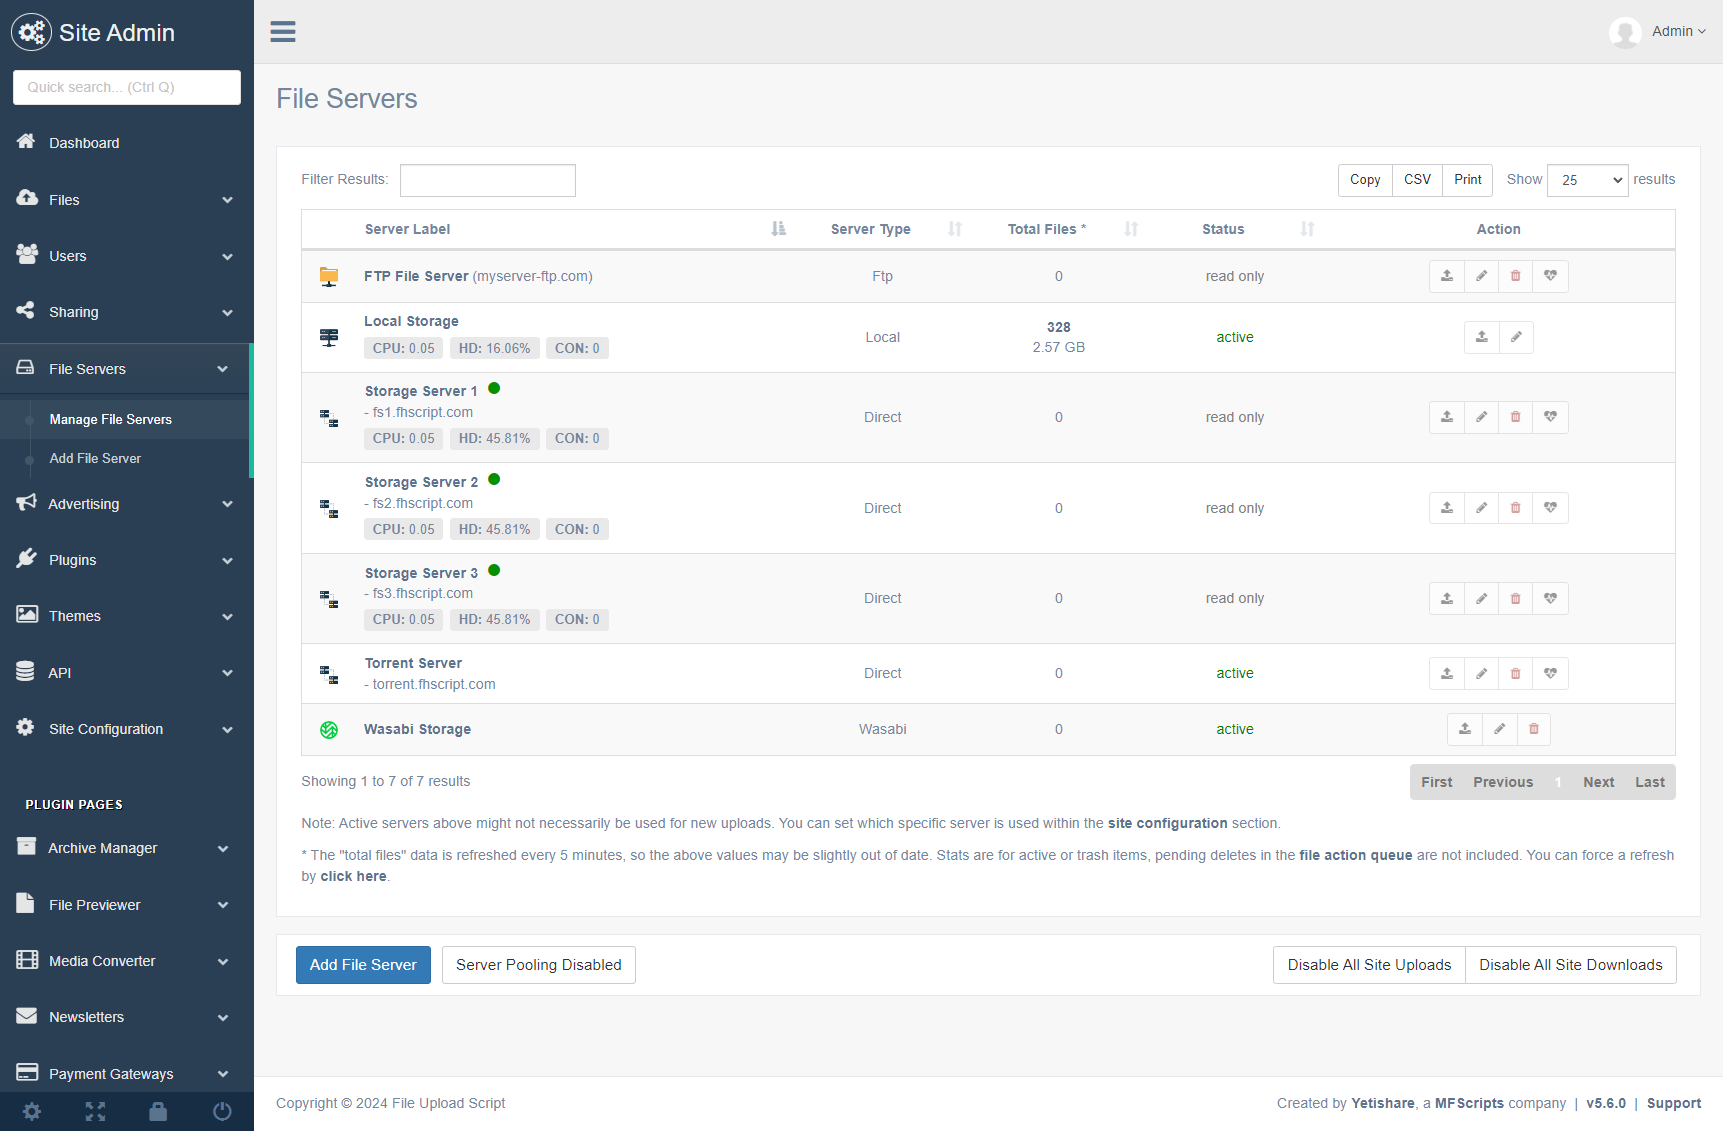
Task: Expand the Users sidebar section
Action: pyautogui.click(x=126, y=256)
